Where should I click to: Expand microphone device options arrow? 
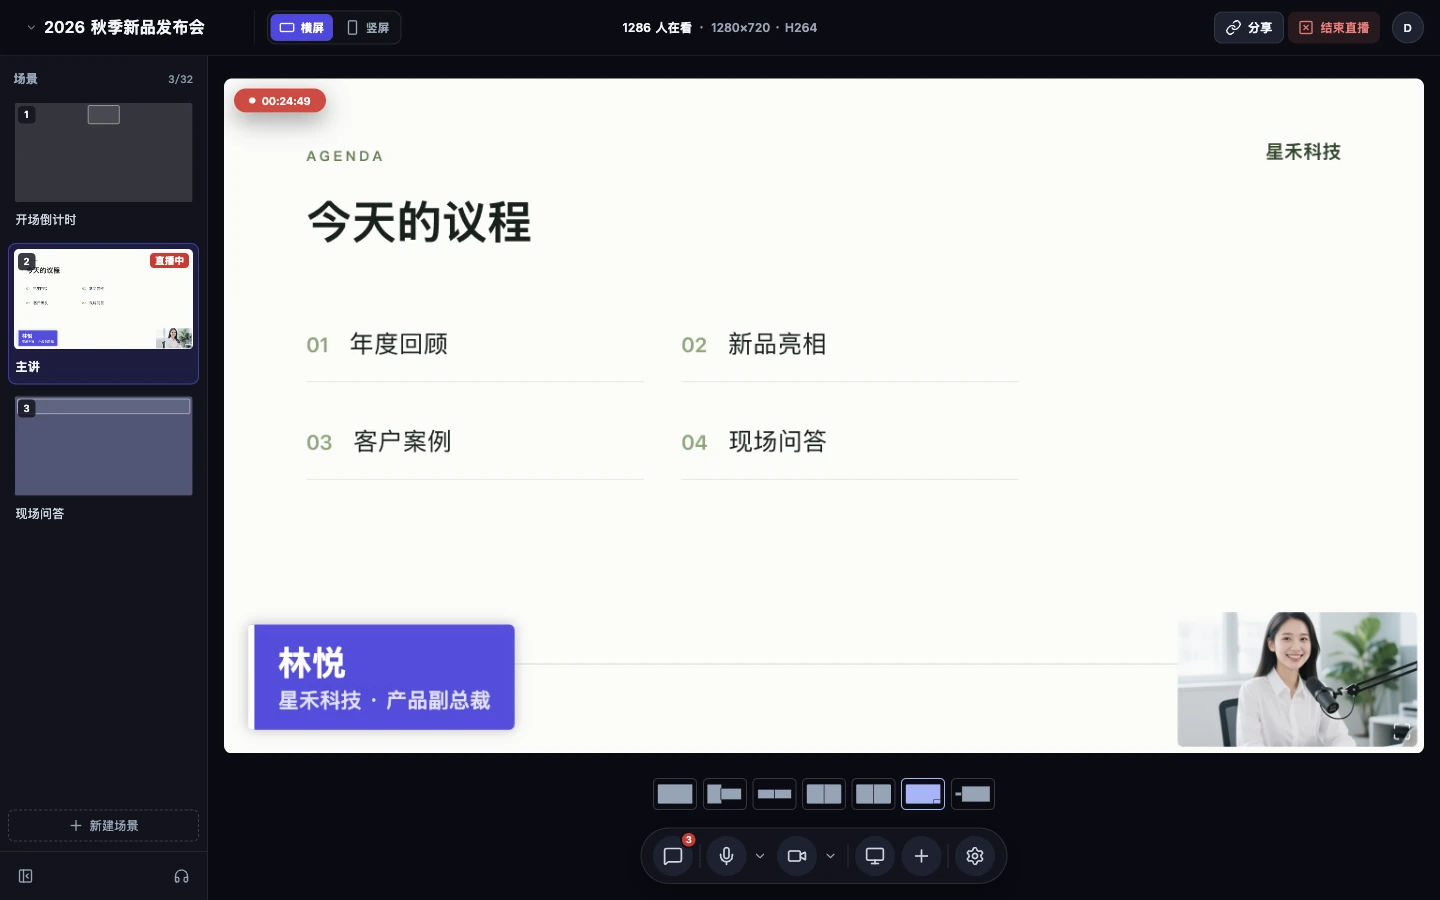760,856
